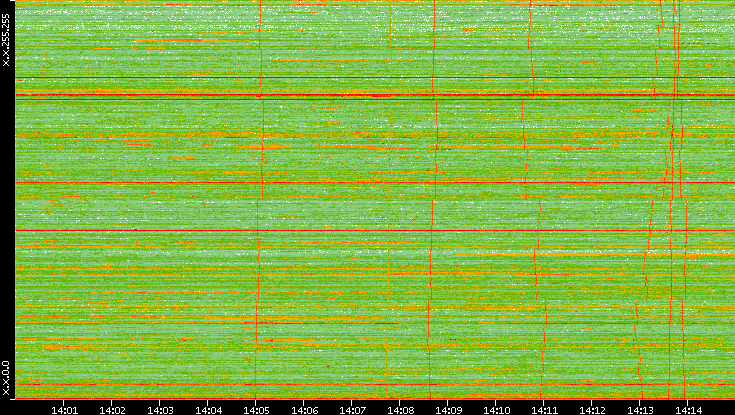Click the x.x.255.255 address axis label
Image resolution: width=735 pixels, height=415 pixels.
click(x=6, y=40)
